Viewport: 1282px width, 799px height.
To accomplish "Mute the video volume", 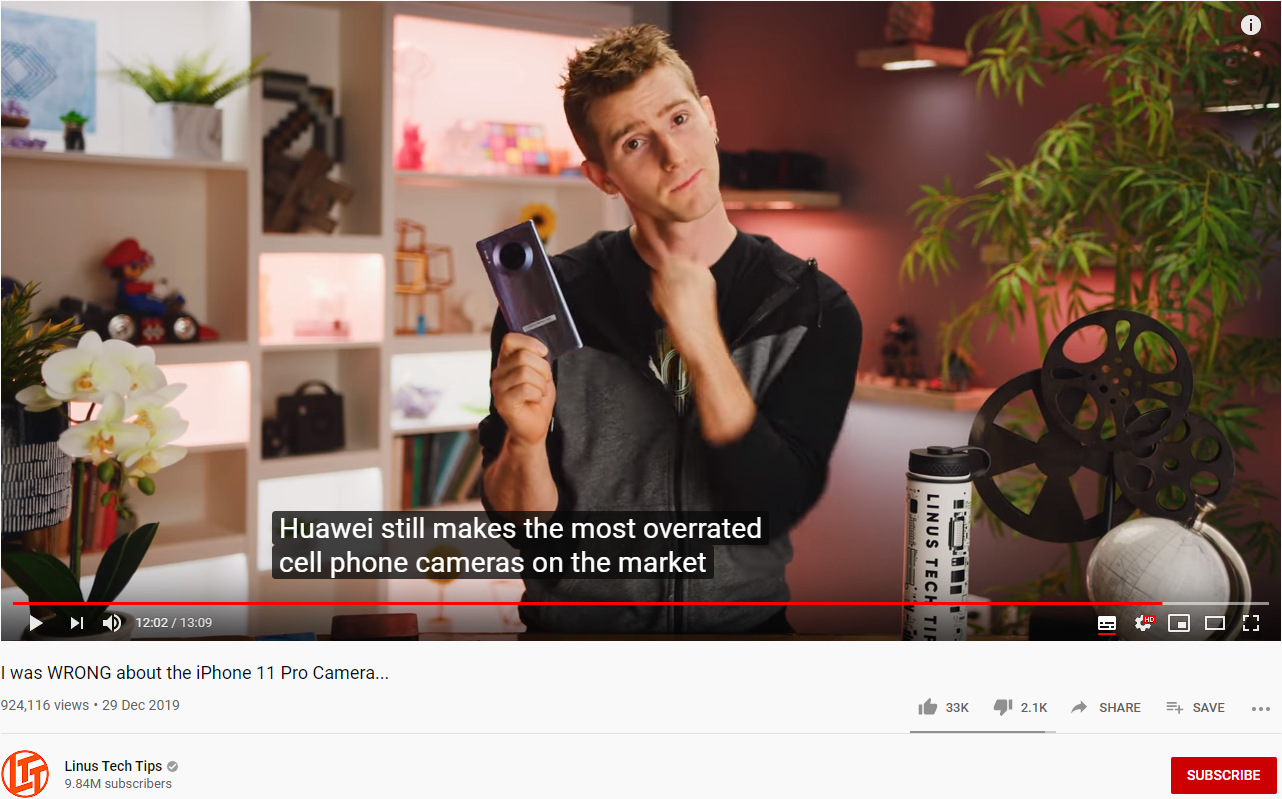I will tap(112, 623).
